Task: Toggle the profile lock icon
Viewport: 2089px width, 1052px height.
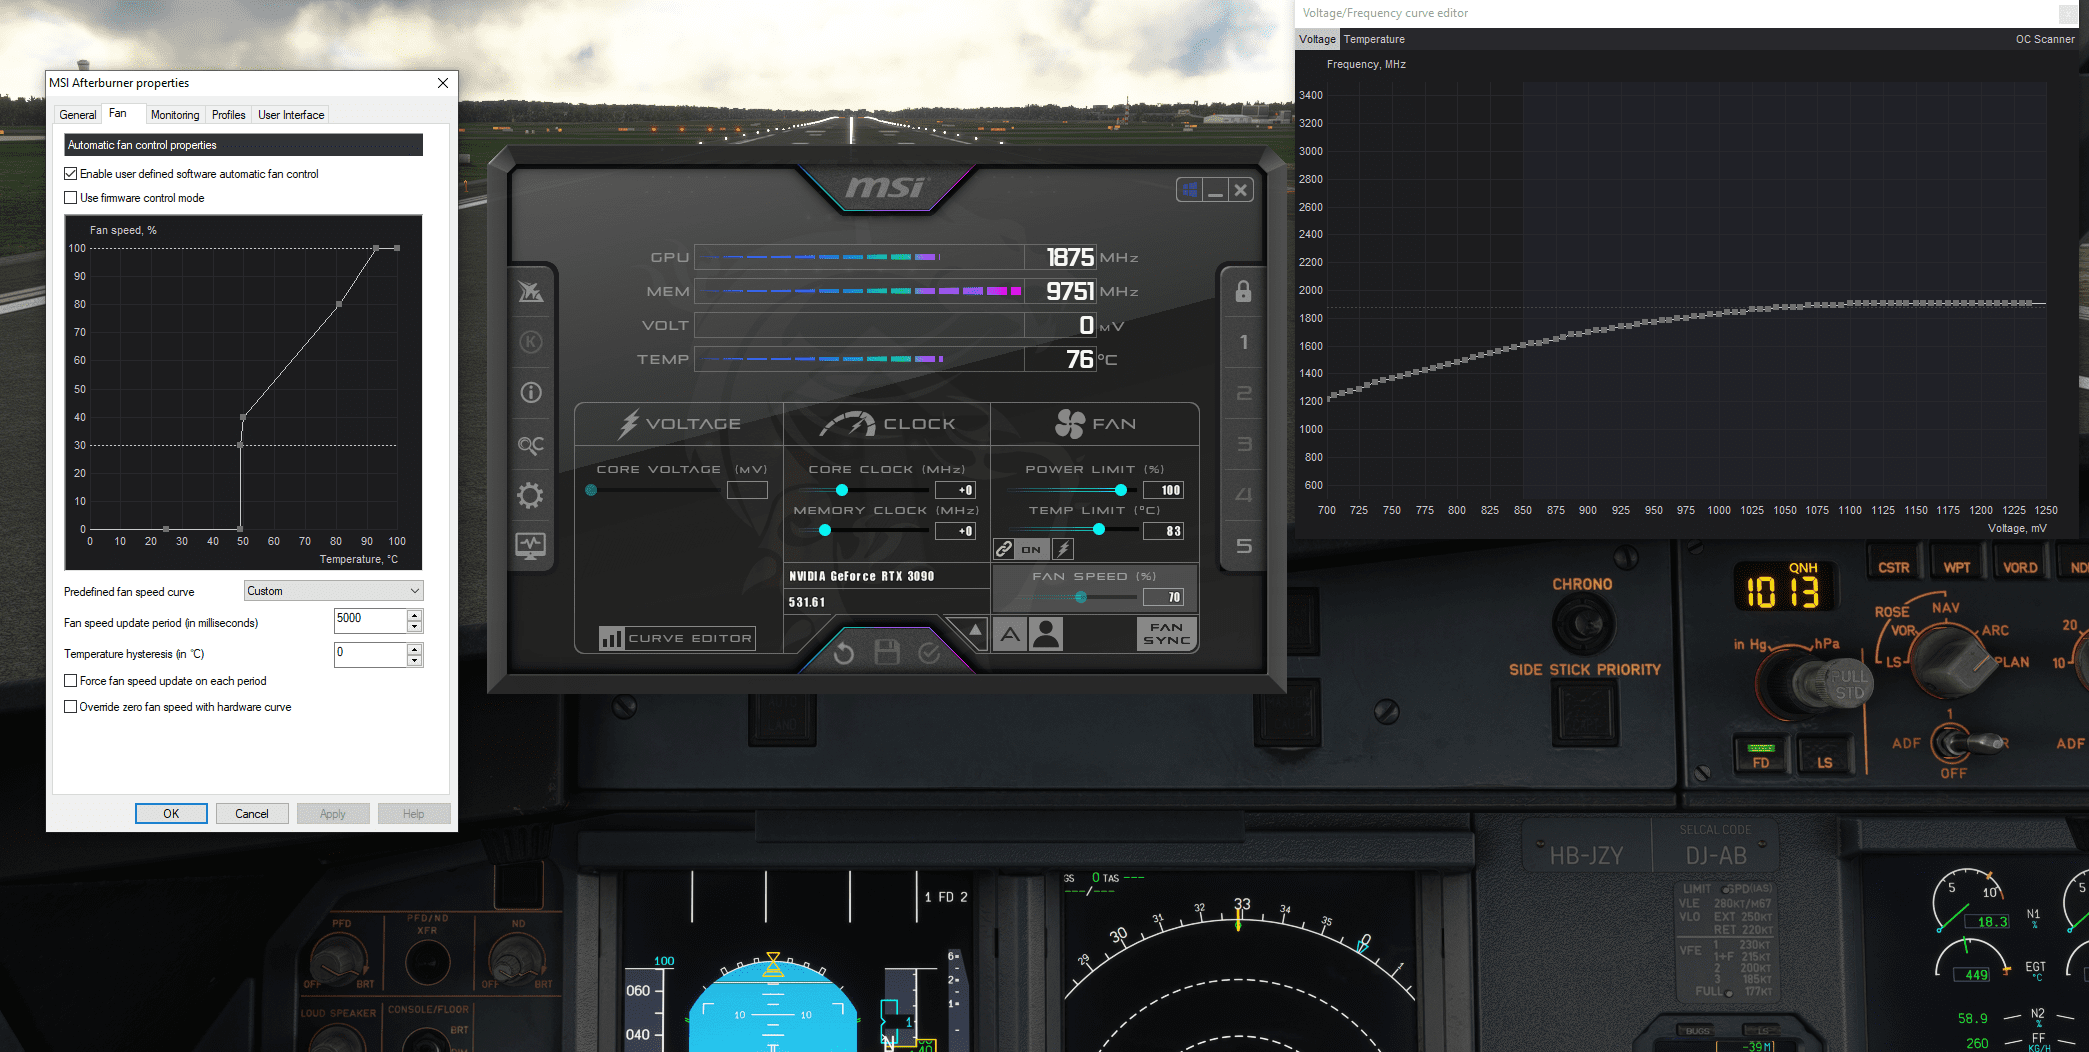Action: coord(1243,291)
